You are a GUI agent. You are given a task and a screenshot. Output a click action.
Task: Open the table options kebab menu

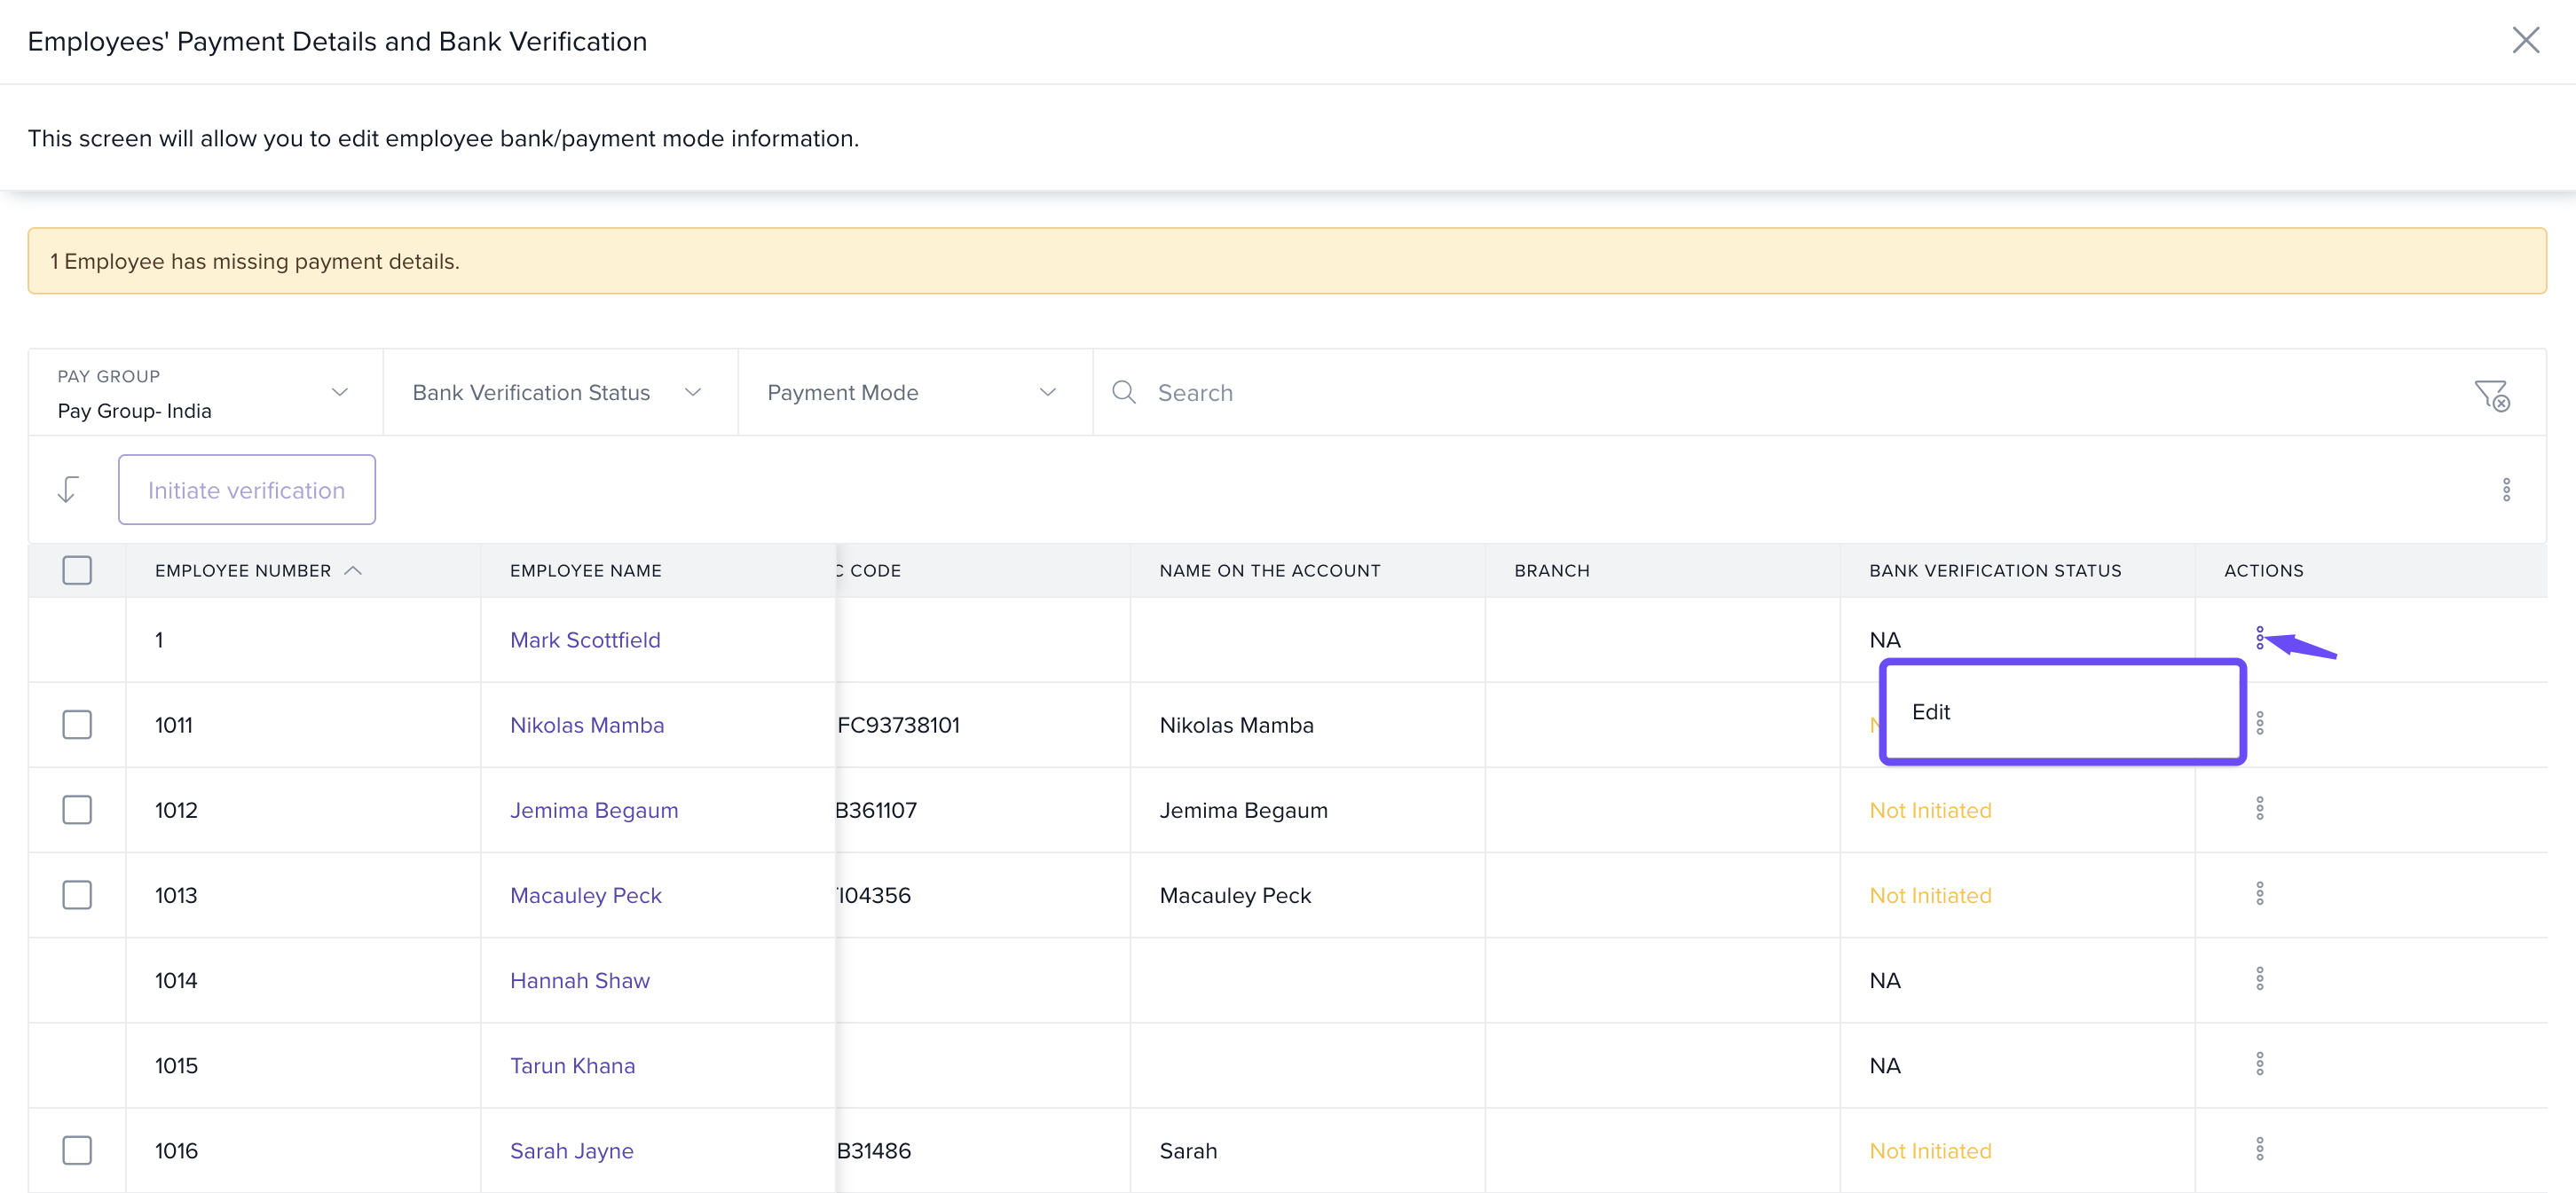click(2505, 489)
